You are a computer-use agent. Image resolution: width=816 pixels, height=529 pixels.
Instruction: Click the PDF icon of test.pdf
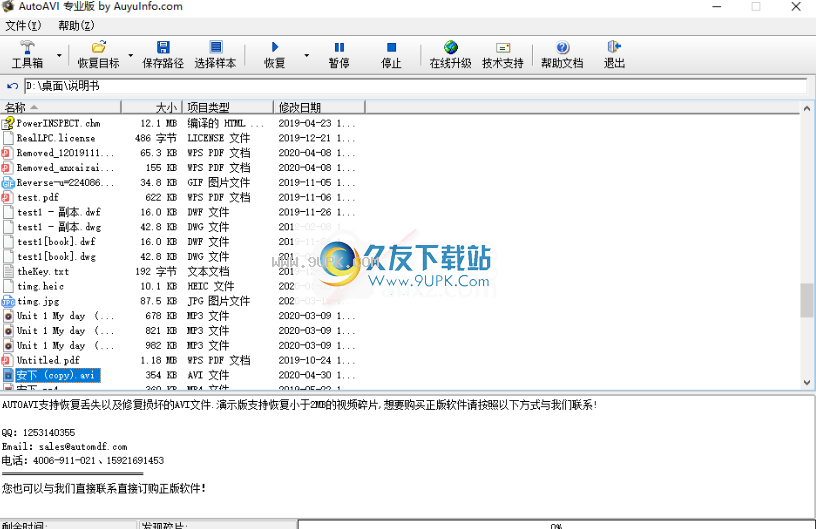coord(8,197)
